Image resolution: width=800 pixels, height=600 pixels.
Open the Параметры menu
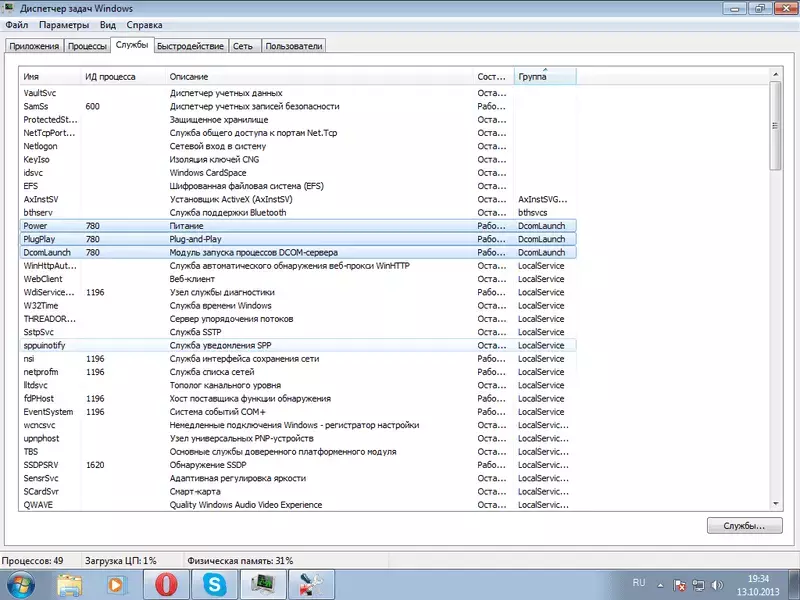[x=64, y=24]
